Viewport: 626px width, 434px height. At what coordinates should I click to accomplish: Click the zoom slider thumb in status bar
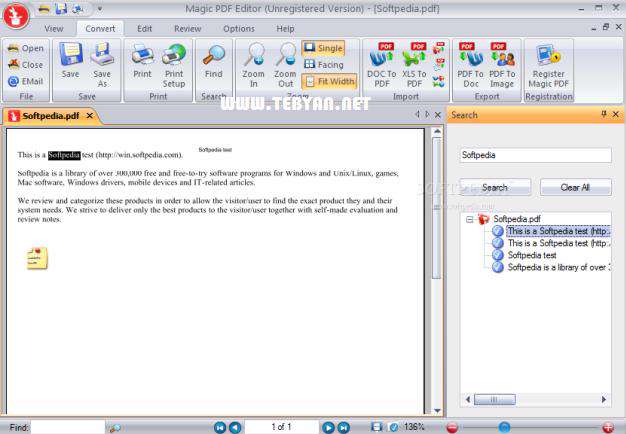[504, 428]
